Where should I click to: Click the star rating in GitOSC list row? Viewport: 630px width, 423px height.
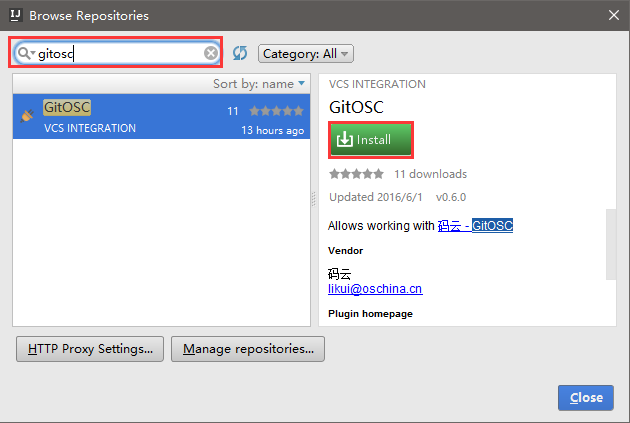[276, 111]
